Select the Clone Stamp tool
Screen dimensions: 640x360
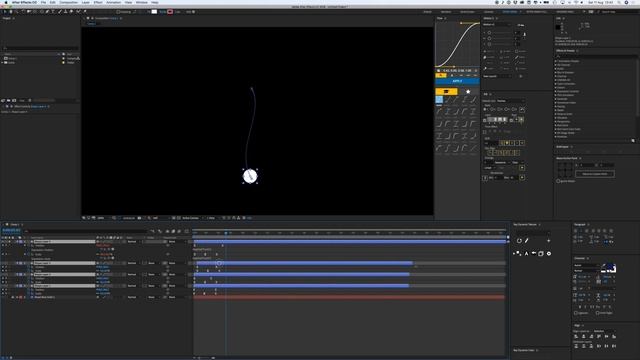point(65,12)
